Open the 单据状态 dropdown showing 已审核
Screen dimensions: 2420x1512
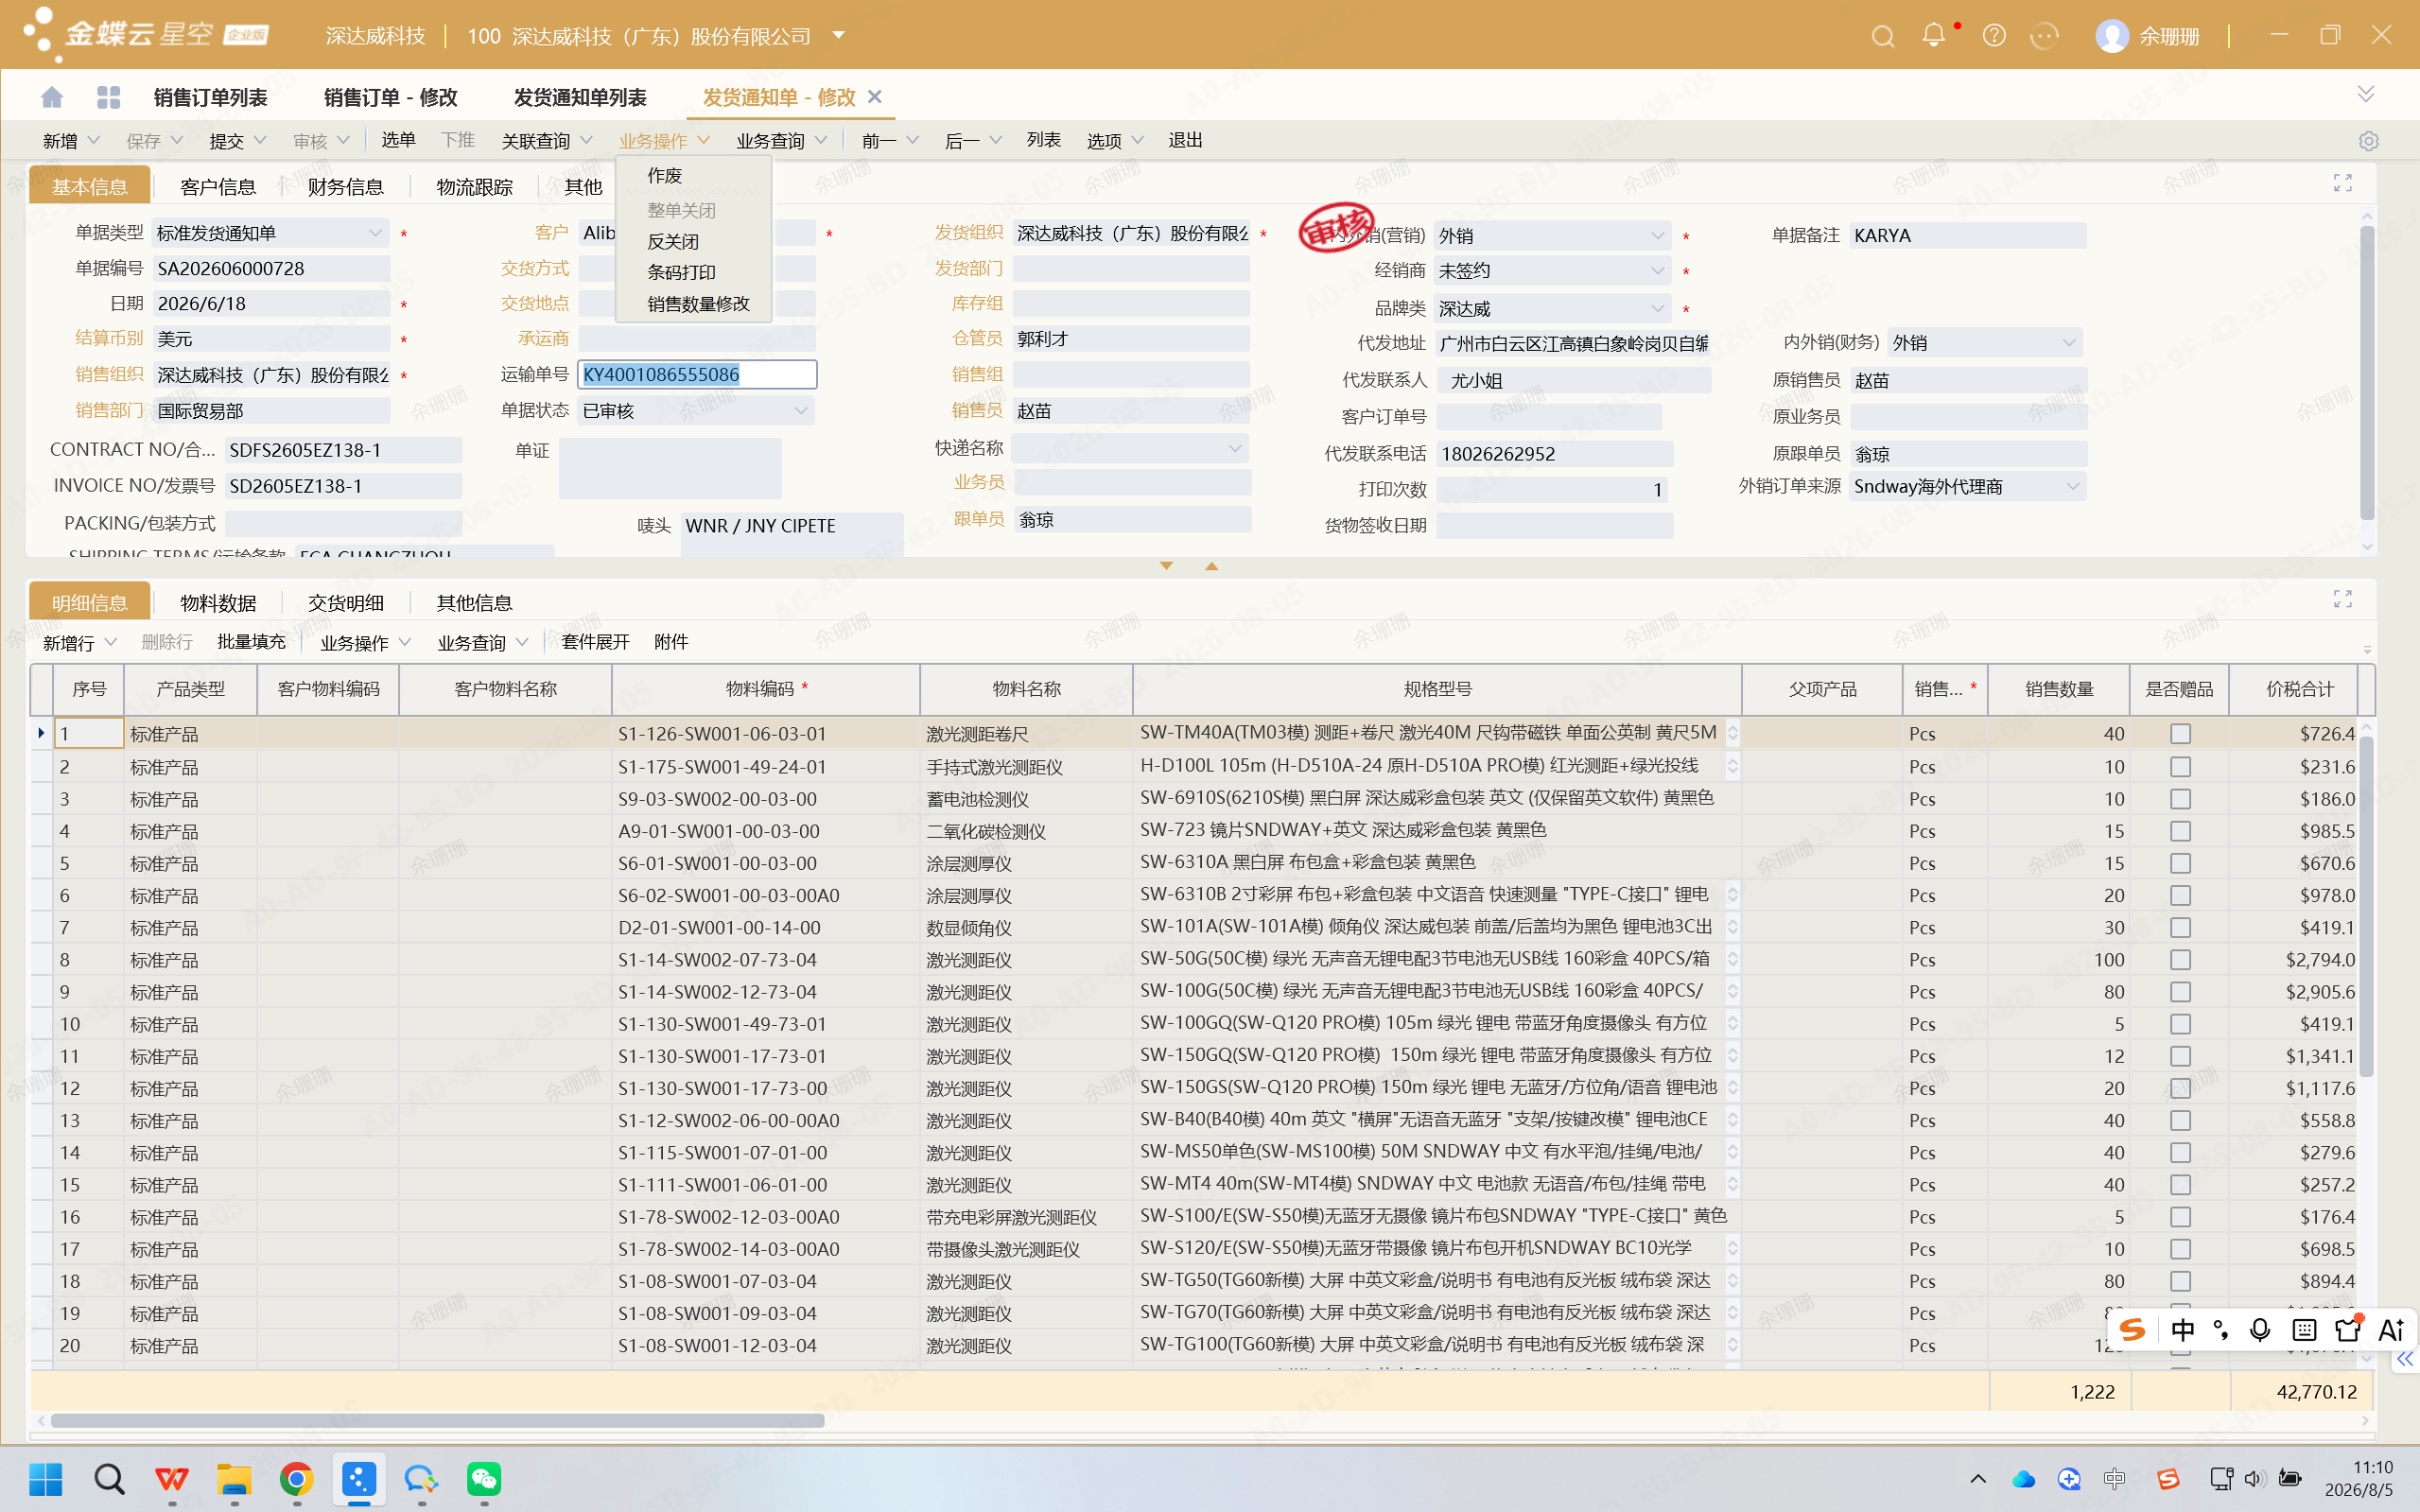click(801, 411)
